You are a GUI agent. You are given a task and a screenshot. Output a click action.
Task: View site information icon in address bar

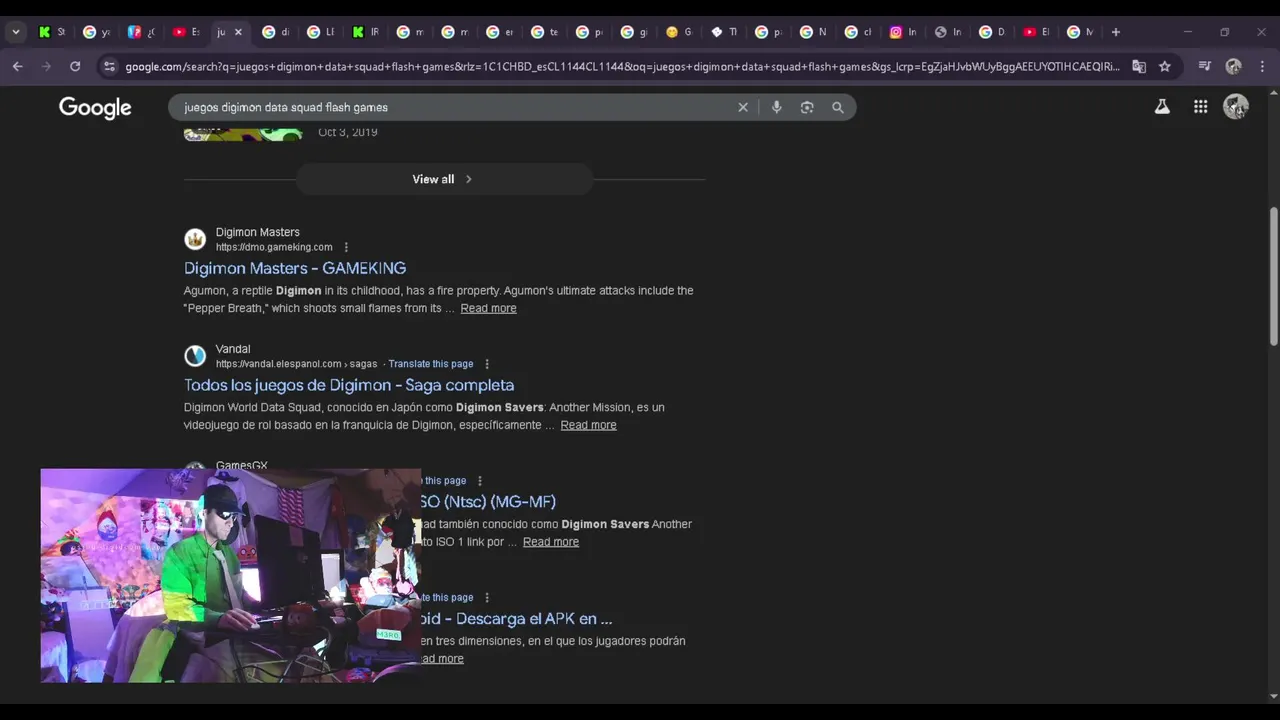109,67
